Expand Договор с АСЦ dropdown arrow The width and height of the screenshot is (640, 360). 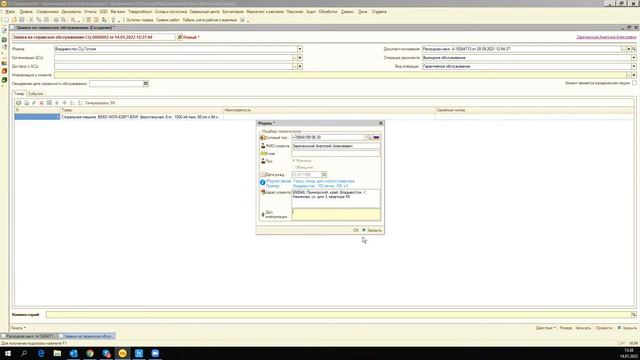coord(300,66)
